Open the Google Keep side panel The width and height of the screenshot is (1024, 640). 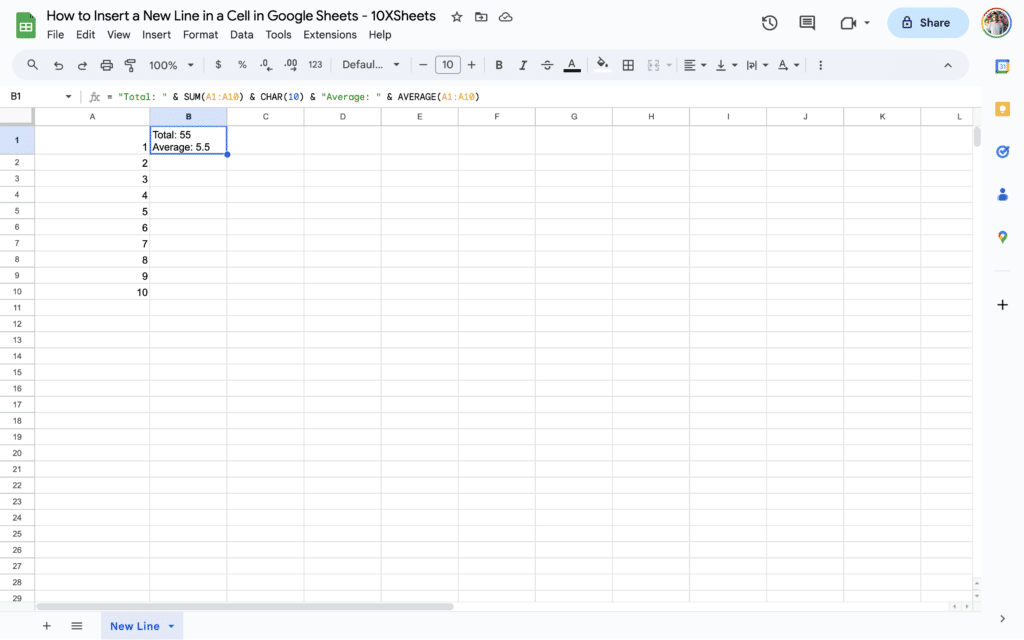click(x=1003, y=109)
